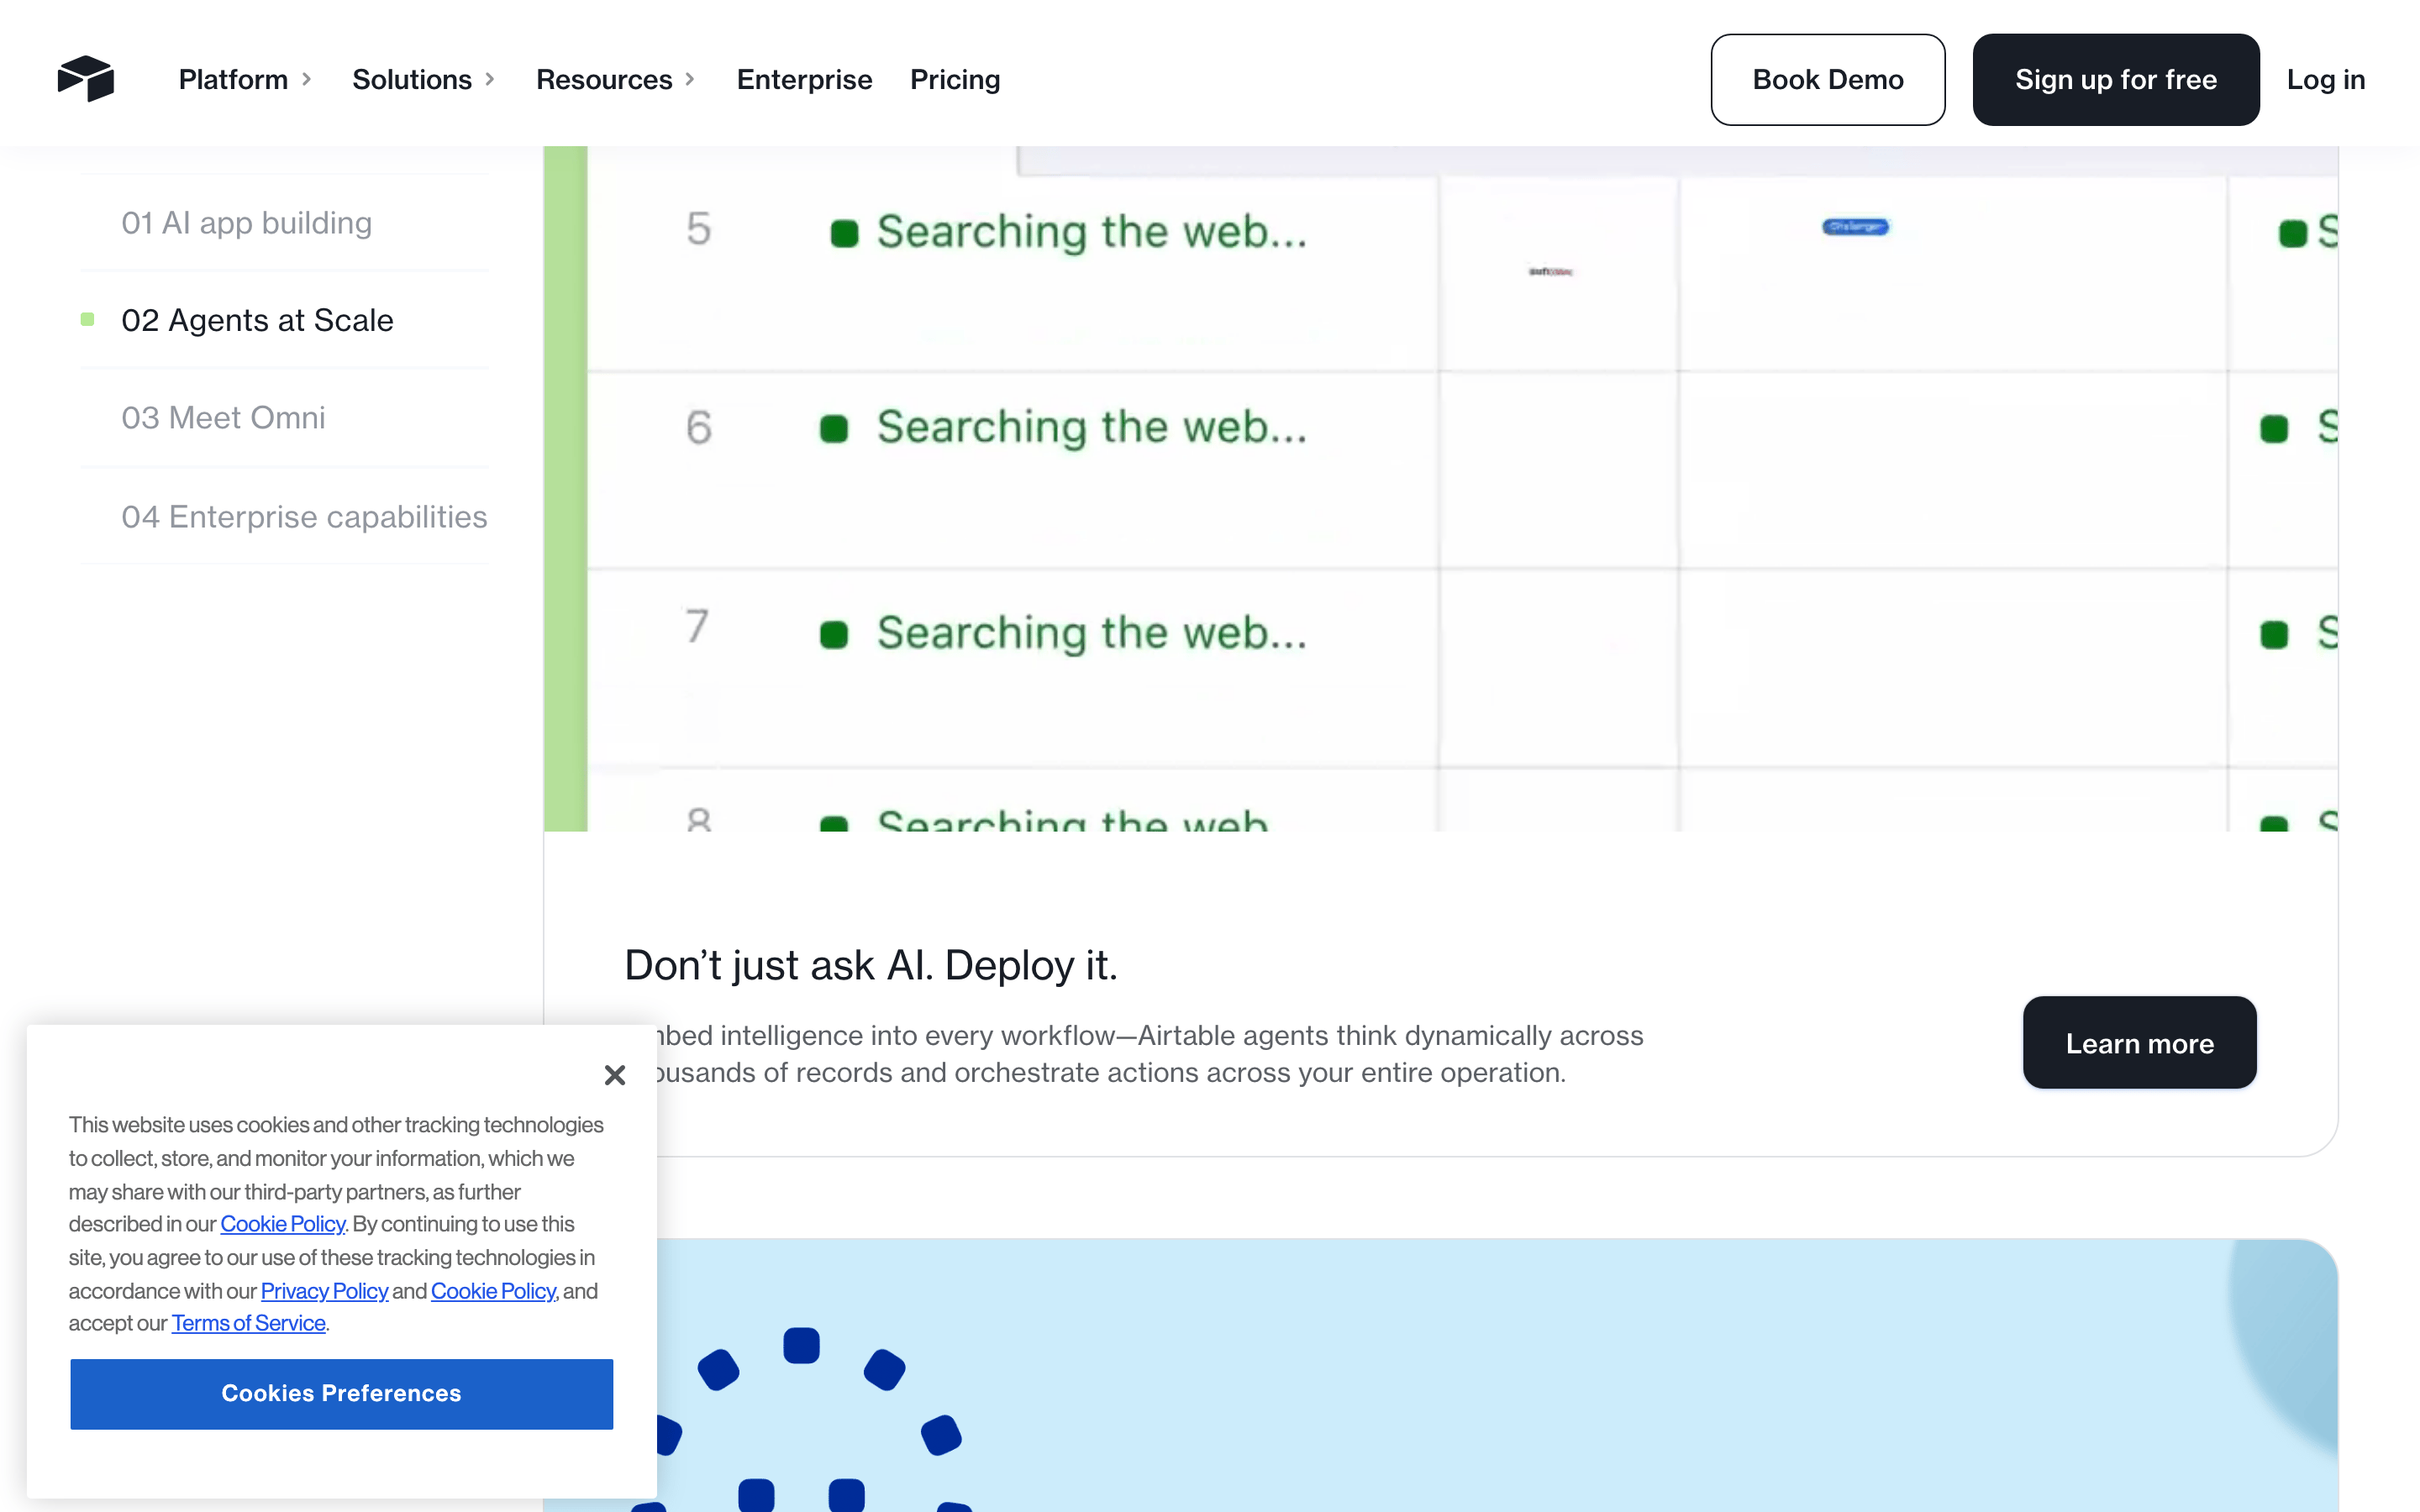The width and height of the screenshot is (2420, 1512).
Task: Open the Pricing nav item
Action: (x=955, y=79)
